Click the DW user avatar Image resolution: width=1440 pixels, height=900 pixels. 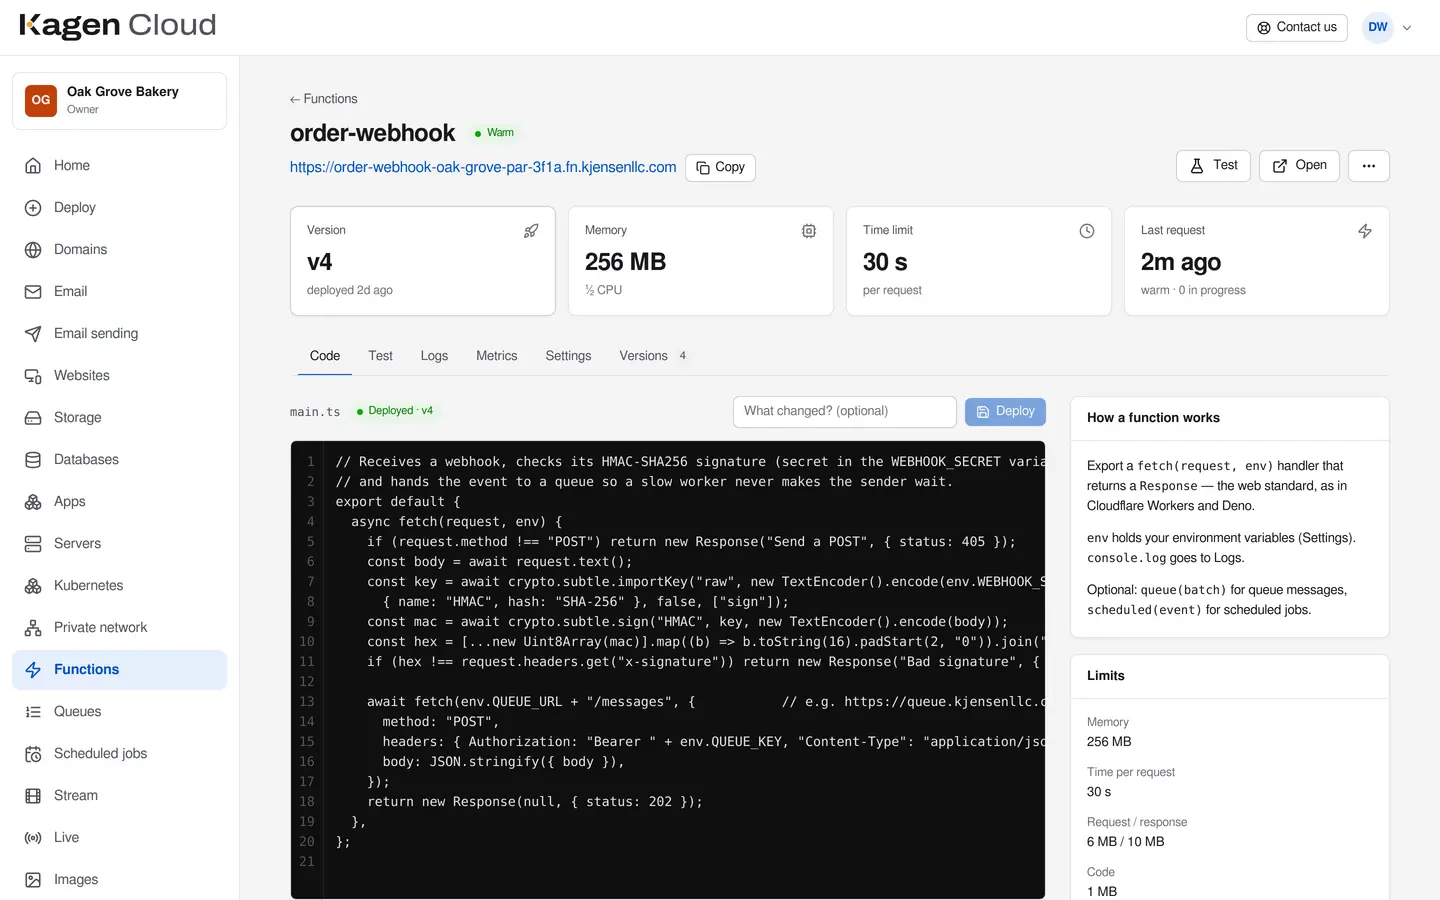click(x=1378, y=27)
